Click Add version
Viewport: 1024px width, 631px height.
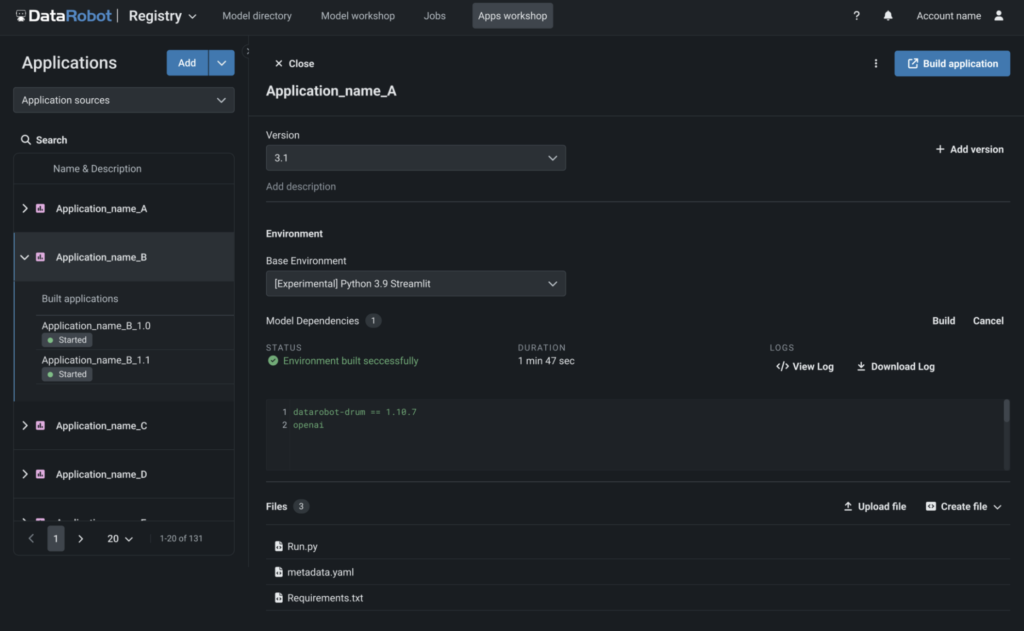pyautogui.click(x=968, y=148)
